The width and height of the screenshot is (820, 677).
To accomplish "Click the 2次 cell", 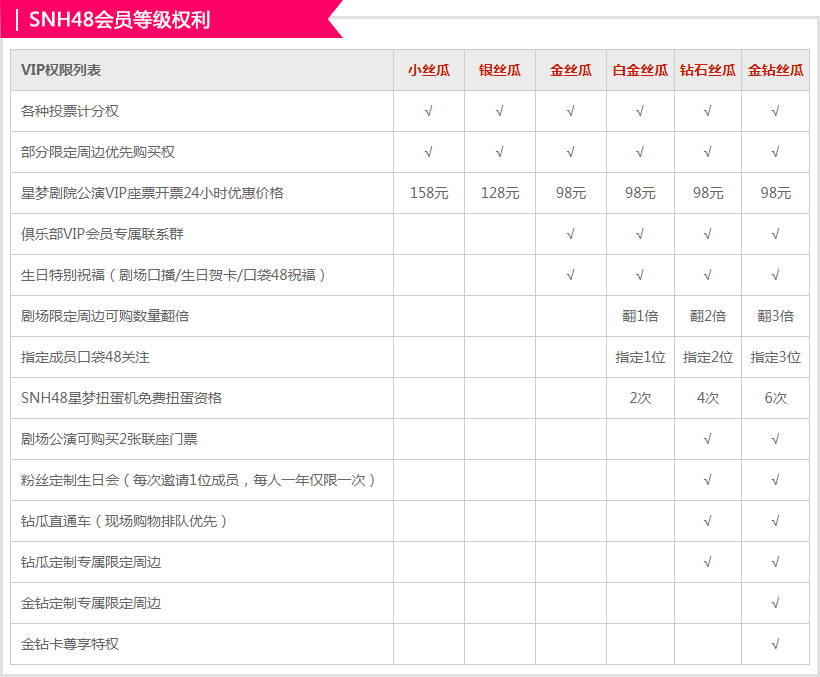I will point(640,398).
